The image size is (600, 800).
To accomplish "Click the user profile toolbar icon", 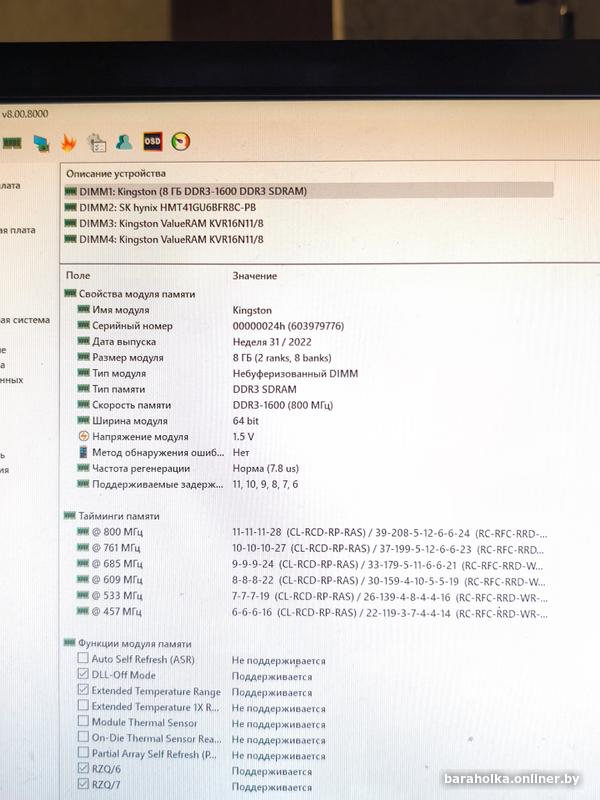I will (124, 142).
